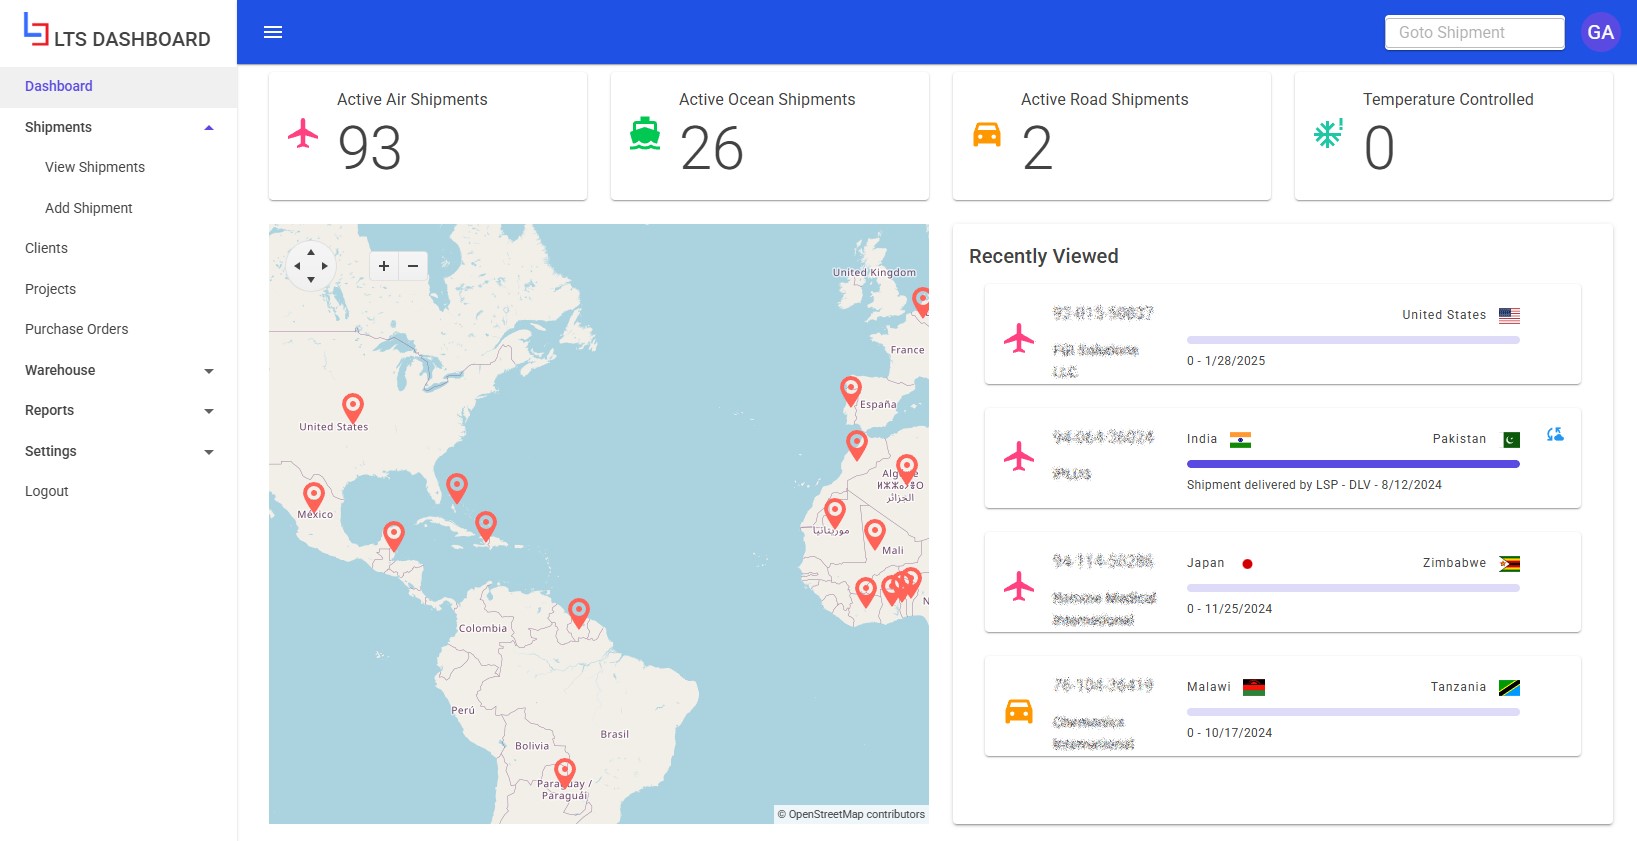Expand the Settings menu
The image size is (1637, 841).
(x=209, y=452)
